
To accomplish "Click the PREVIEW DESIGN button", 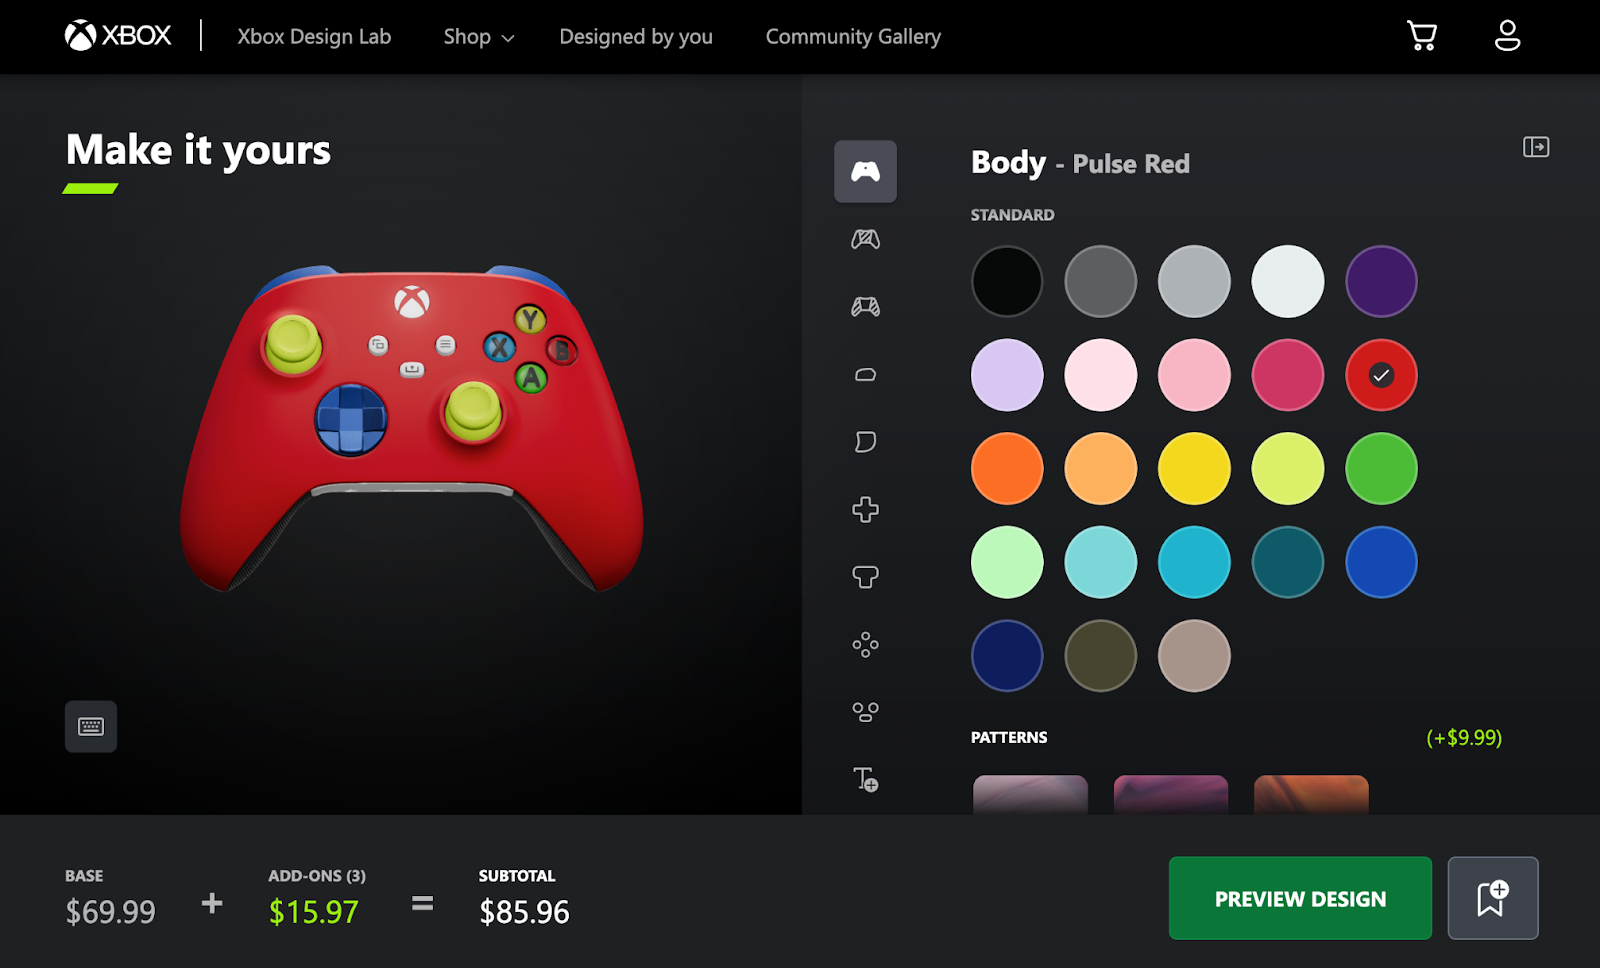I will tap(1300, 898).
